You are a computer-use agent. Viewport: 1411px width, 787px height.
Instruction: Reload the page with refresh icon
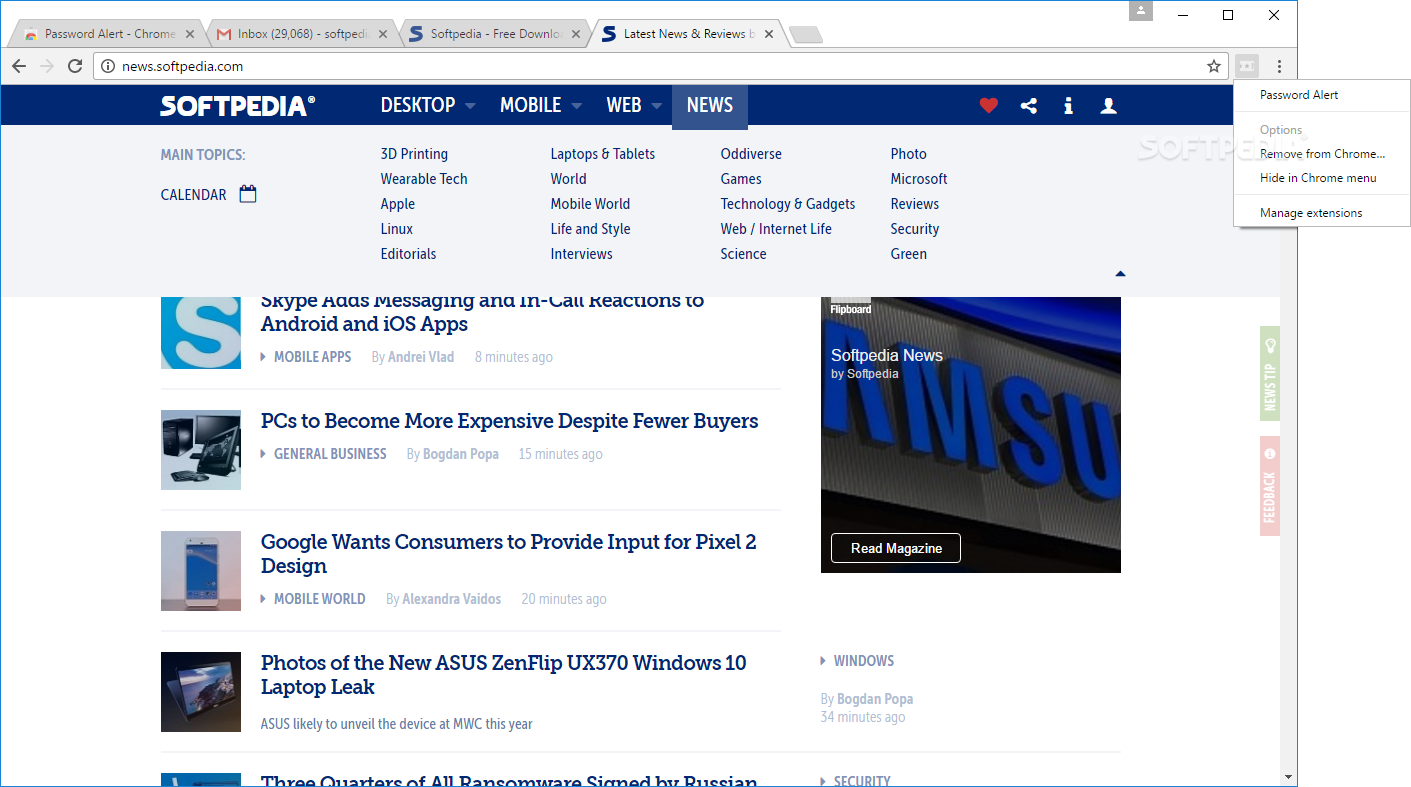point(75,66)
